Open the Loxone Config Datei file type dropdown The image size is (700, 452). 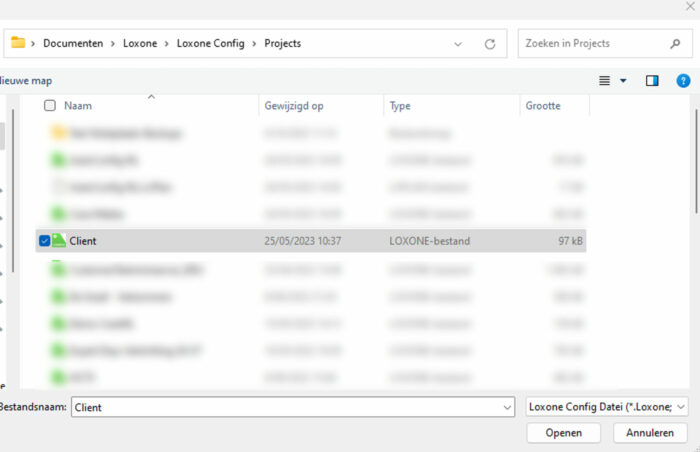(x=607, y=407)
